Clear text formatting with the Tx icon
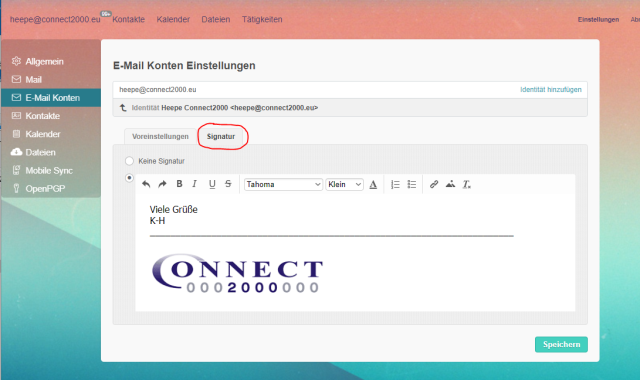640x380 pixels. (x=467, y=184)
